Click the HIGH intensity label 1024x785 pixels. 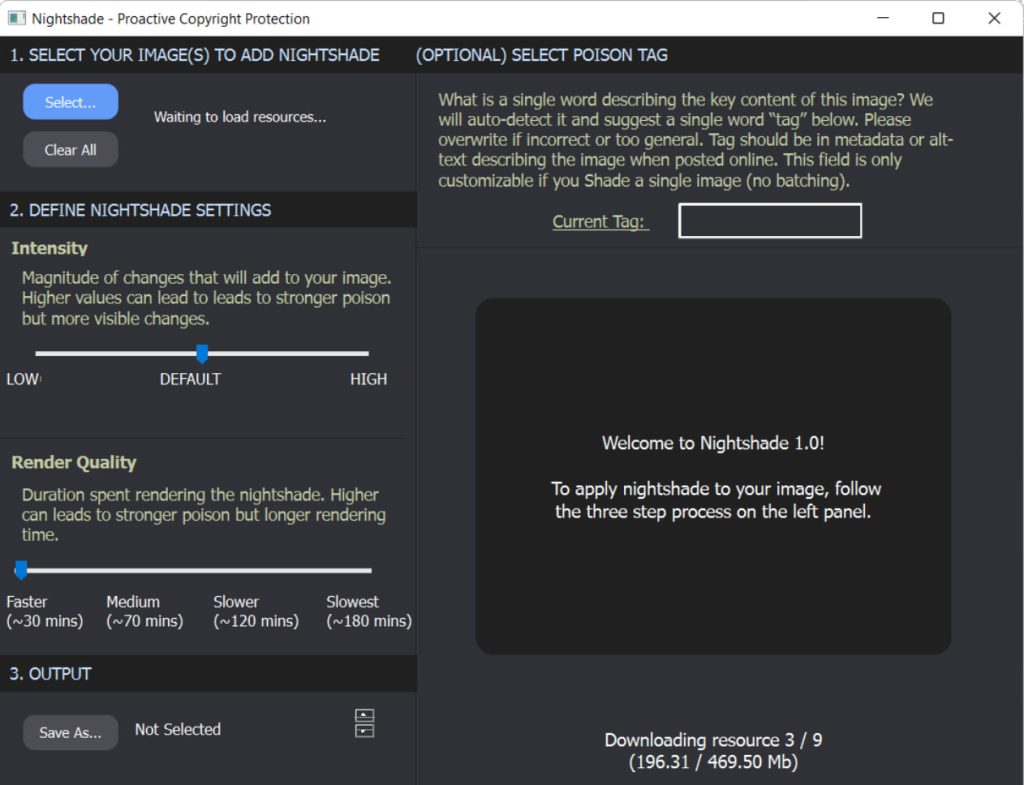point(368,379)
